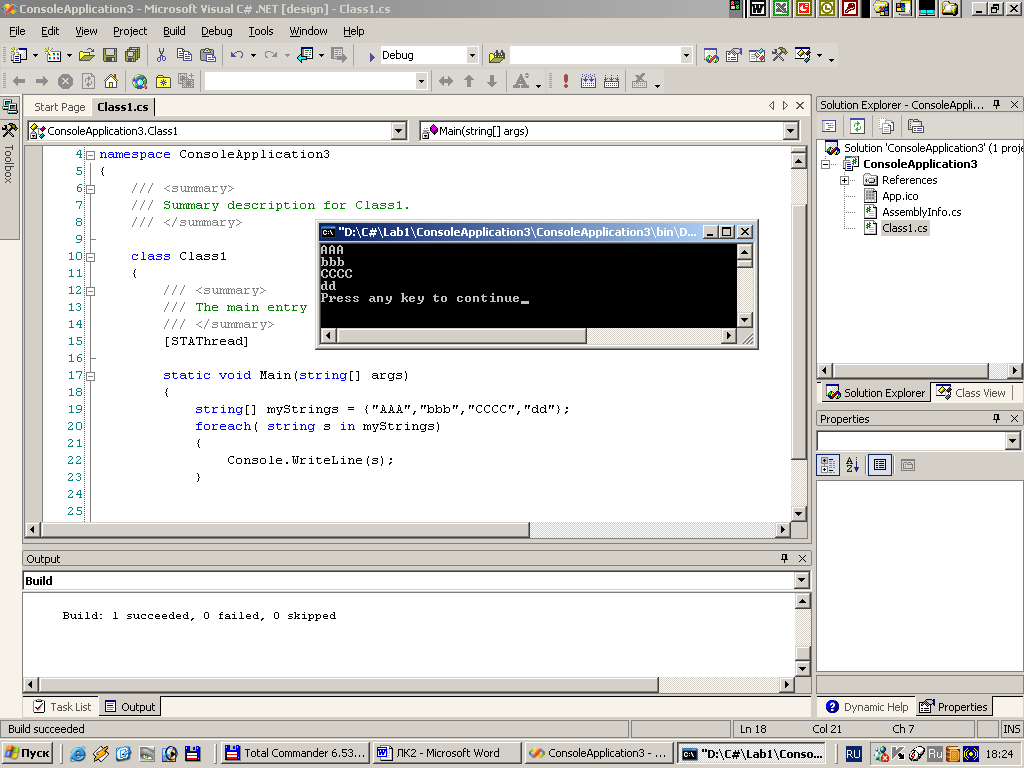1024x768 pixels.
Task: Click the Save All icon
Action: tap(133, 56)
